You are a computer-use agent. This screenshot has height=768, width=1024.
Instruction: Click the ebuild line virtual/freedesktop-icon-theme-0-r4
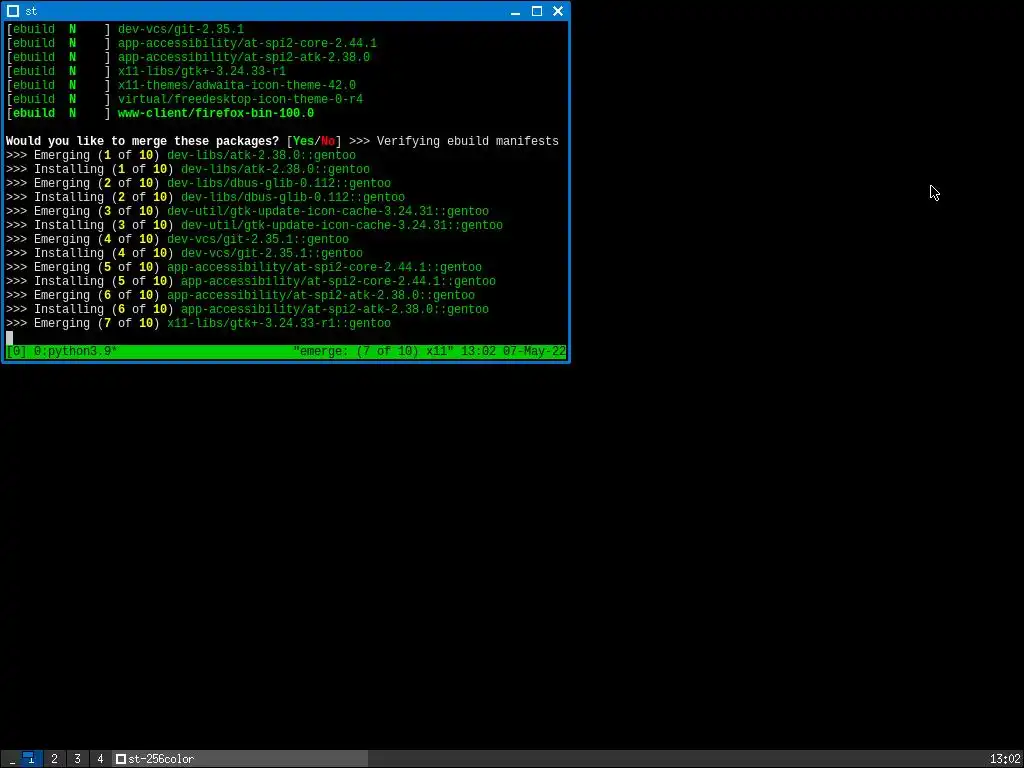184,99
